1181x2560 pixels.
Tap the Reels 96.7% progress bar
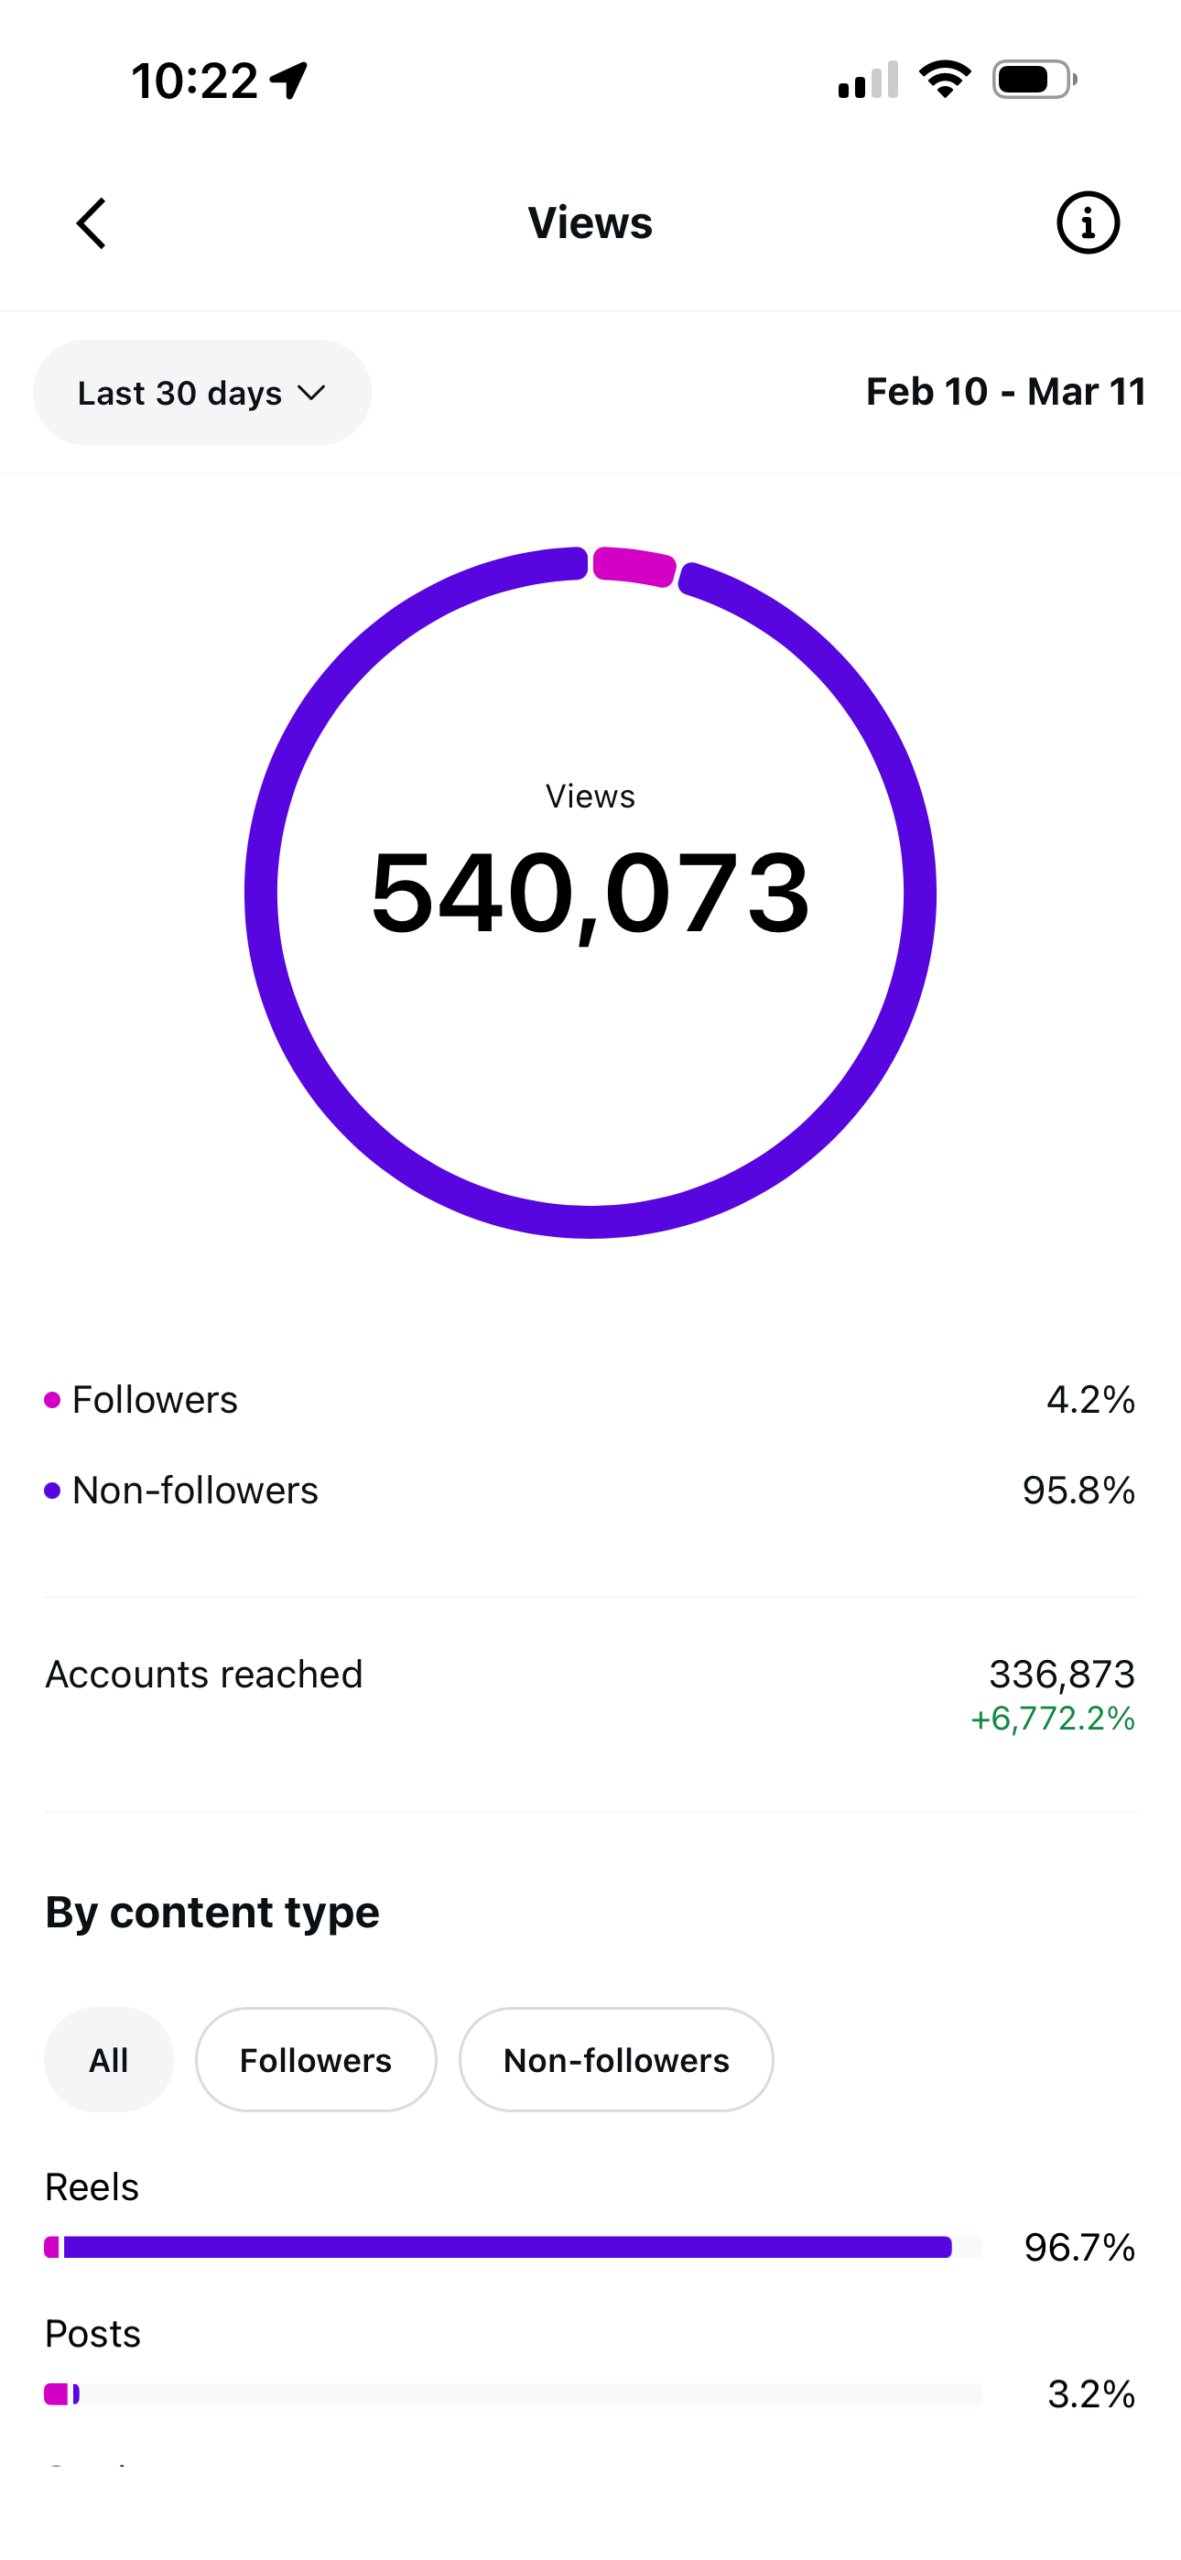click(513, 2247)
